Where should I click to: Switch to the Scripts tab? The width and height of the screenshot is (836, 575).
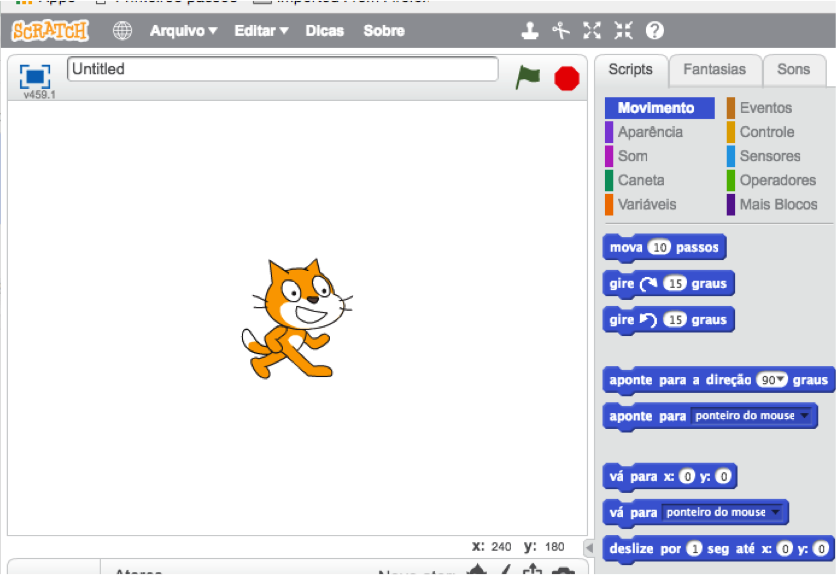(631, 69)
